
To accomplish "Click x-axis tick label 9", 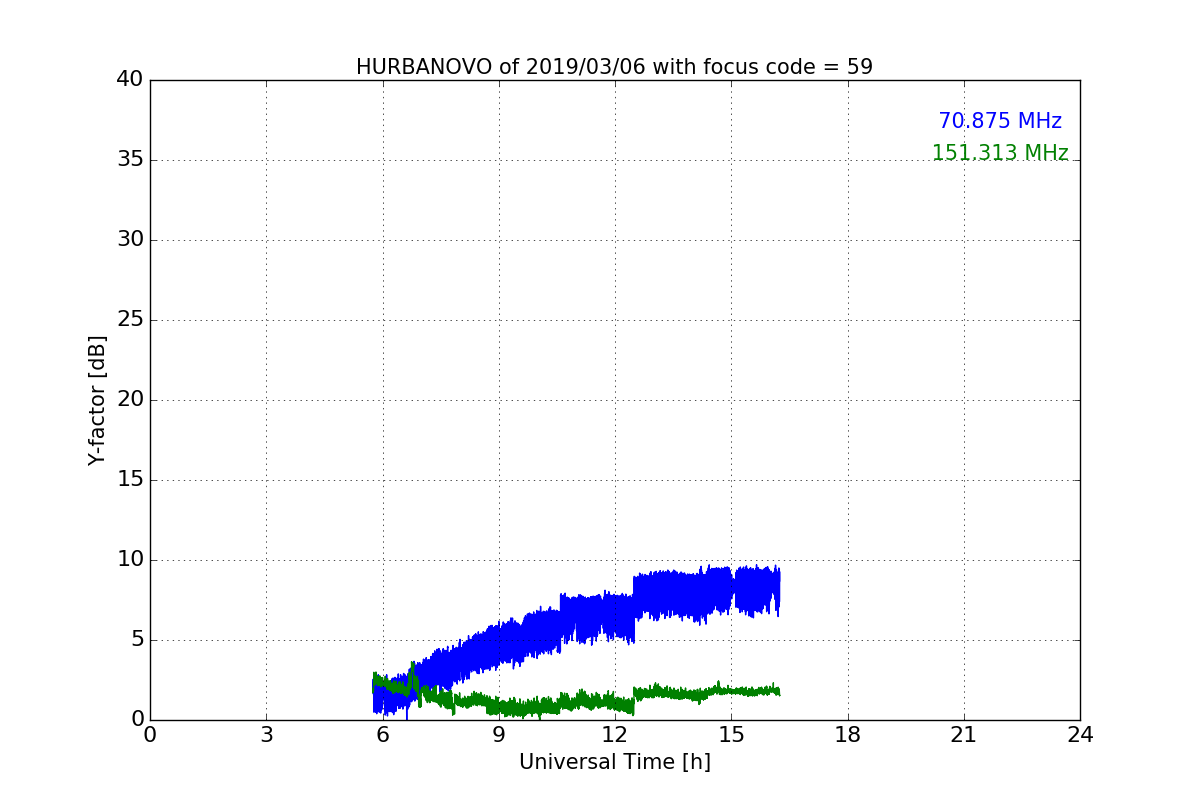I will point(499,735).
